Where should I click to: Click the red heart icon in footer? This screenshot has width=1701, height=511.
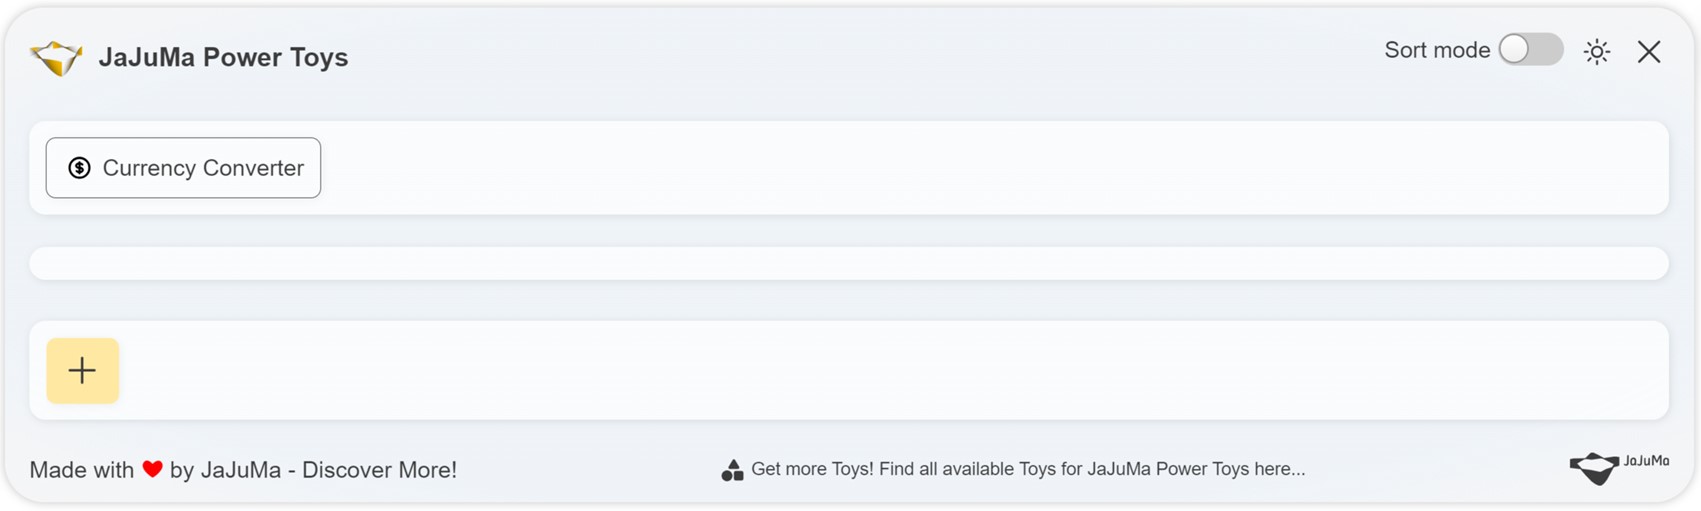152,469
